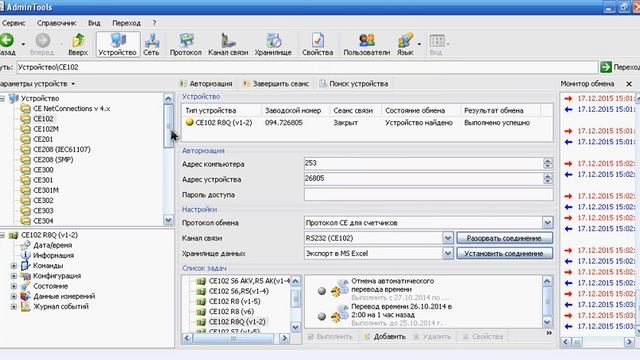
Task: Expand the Конфигурация tree node
Action: click(13, 276)
